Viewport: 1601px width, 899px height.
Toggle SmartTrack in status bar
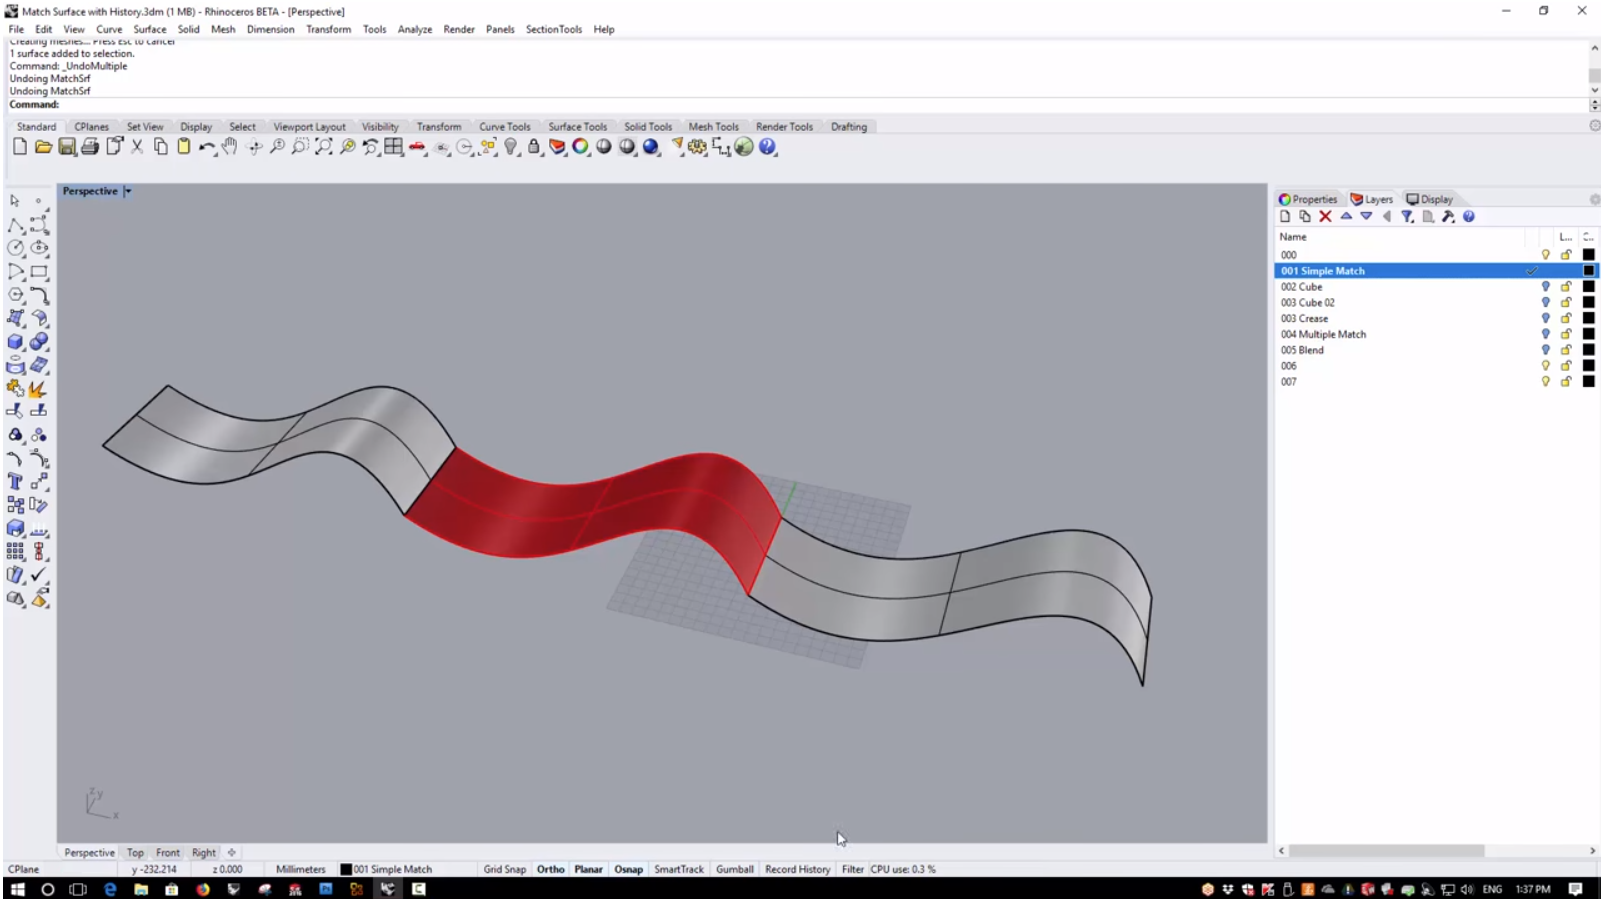click(x=679, y=869)
